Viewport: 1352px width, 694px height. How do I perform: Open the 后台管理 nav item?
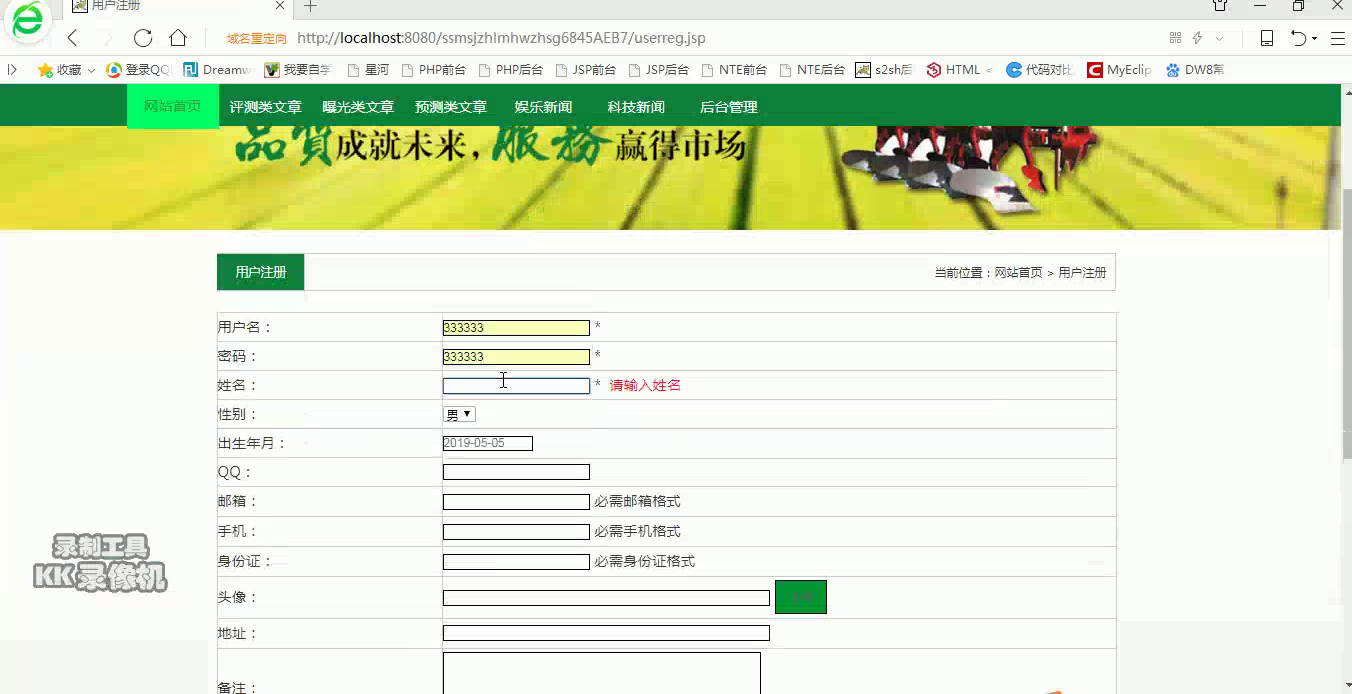point(728,107)
